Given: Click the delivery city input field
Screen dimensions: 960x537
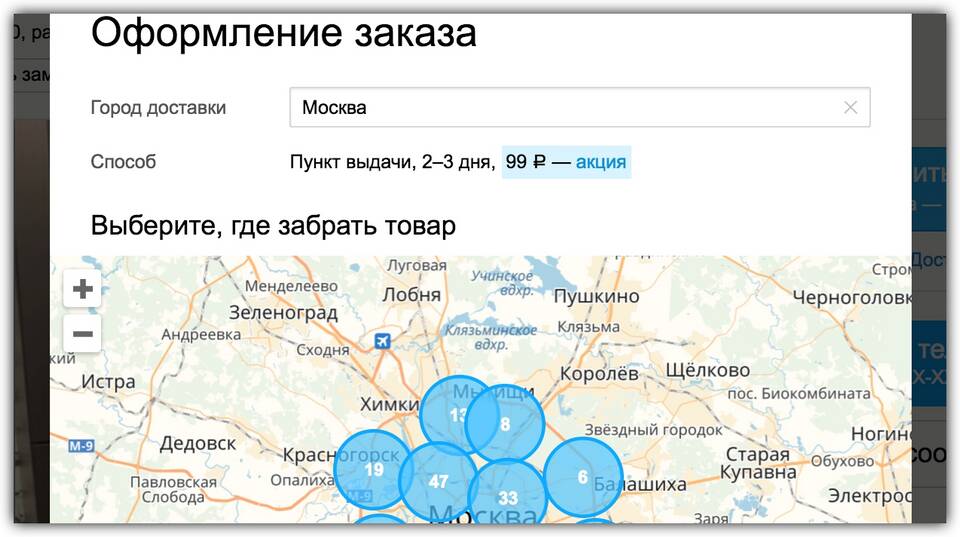Looking at the screenshot, I should coord(560,108).
